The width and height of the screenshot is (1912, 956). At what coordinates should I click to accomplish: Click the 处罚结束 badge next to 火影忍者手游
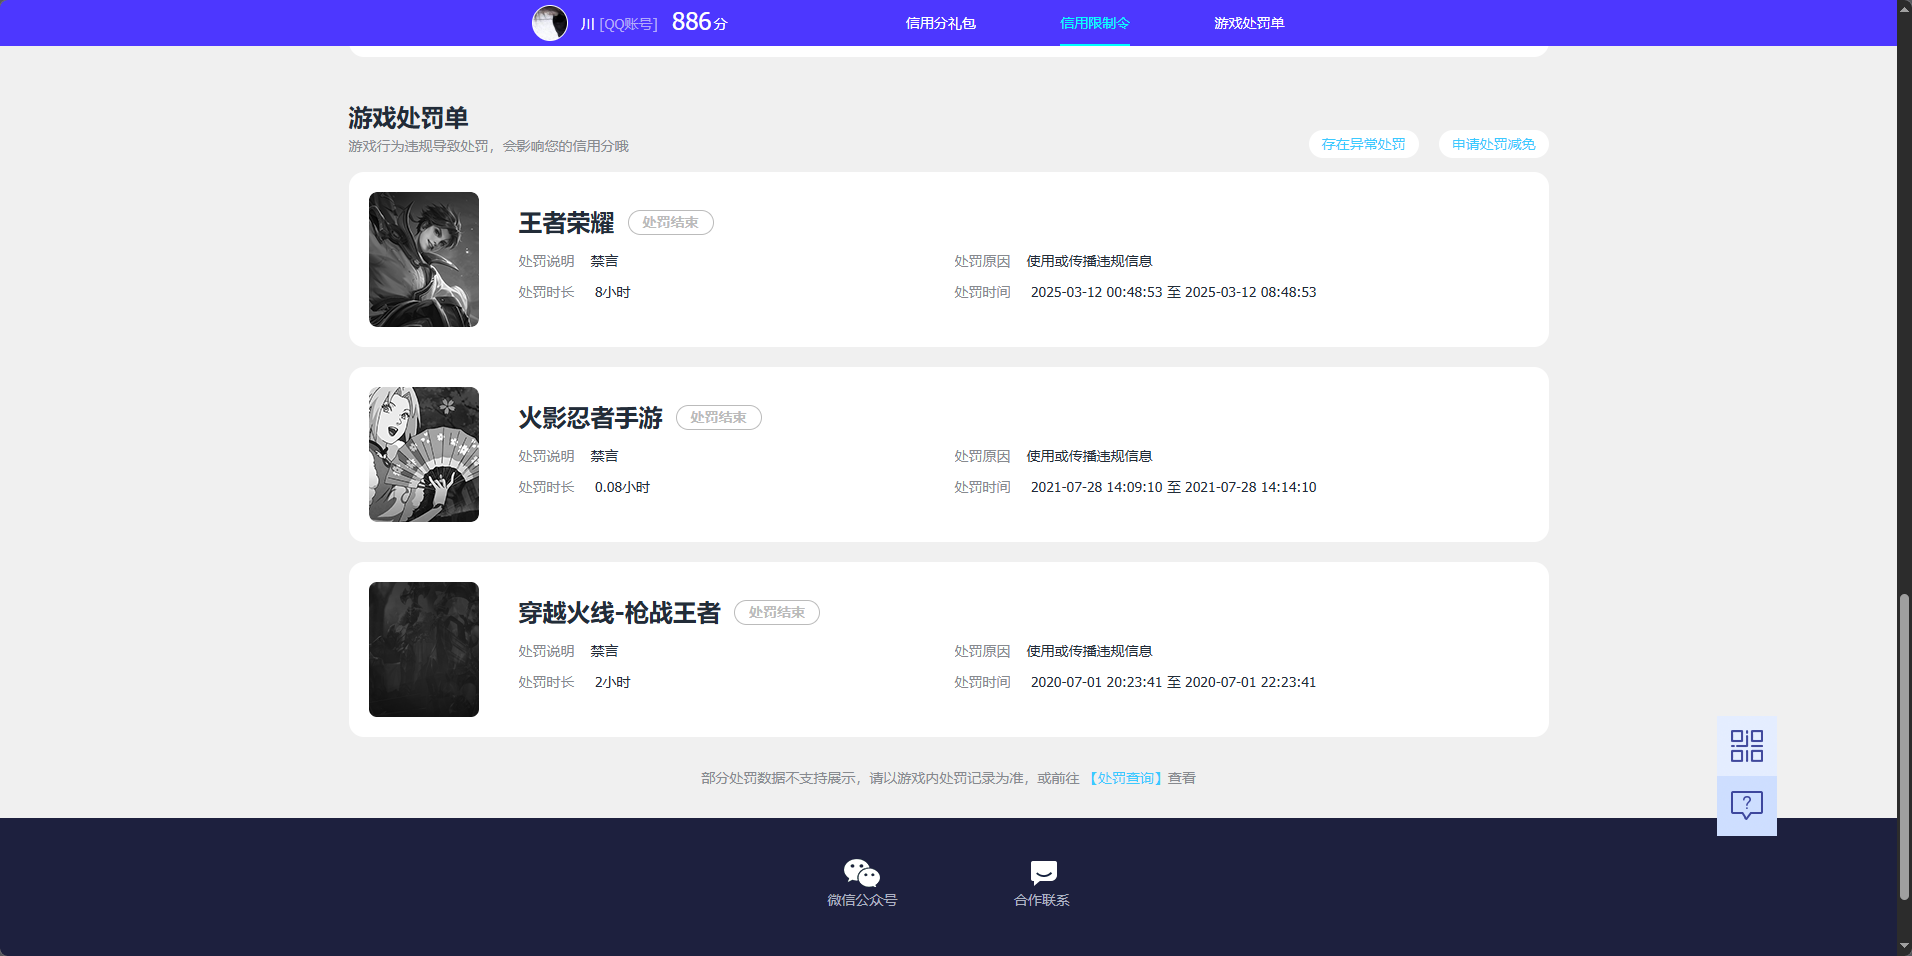(718, 417)
